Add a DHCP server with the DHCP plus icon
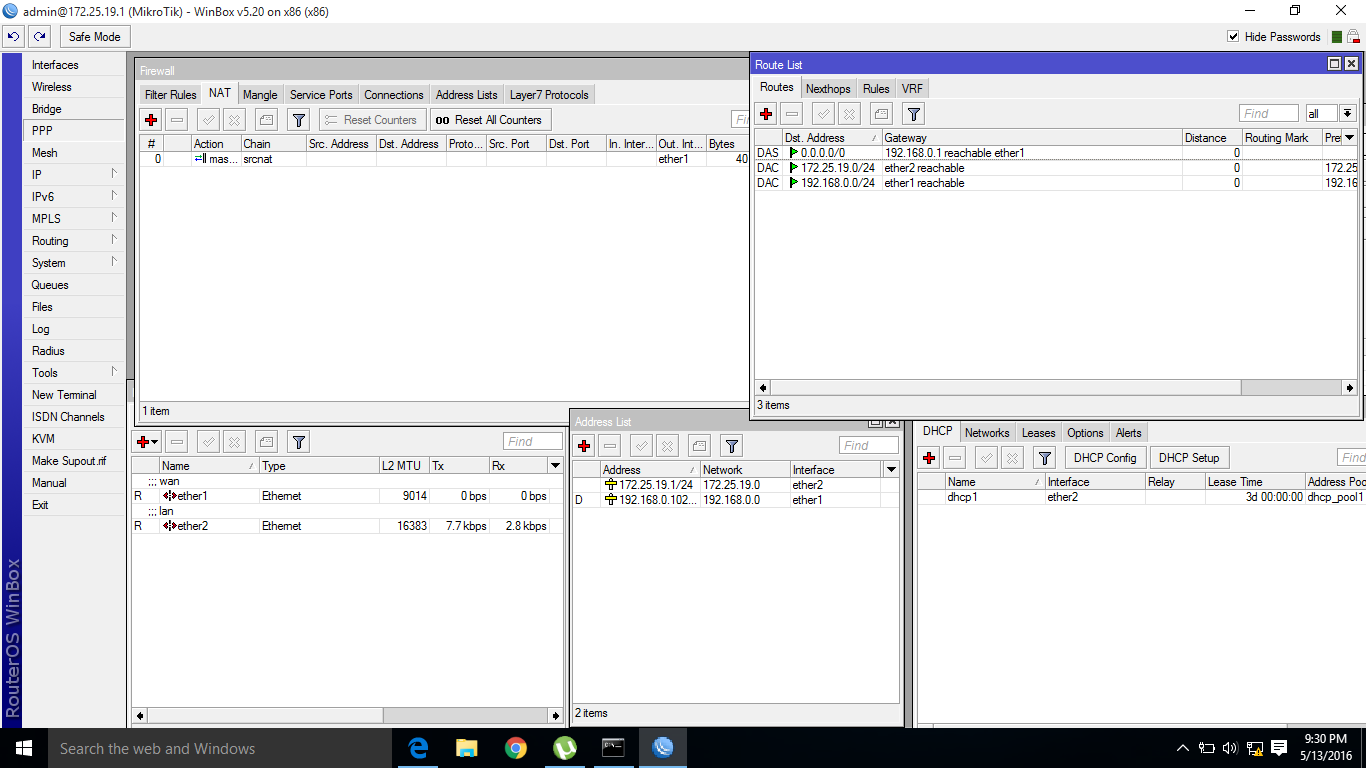This screenshot has height=768, width=1366. (929, 458)
